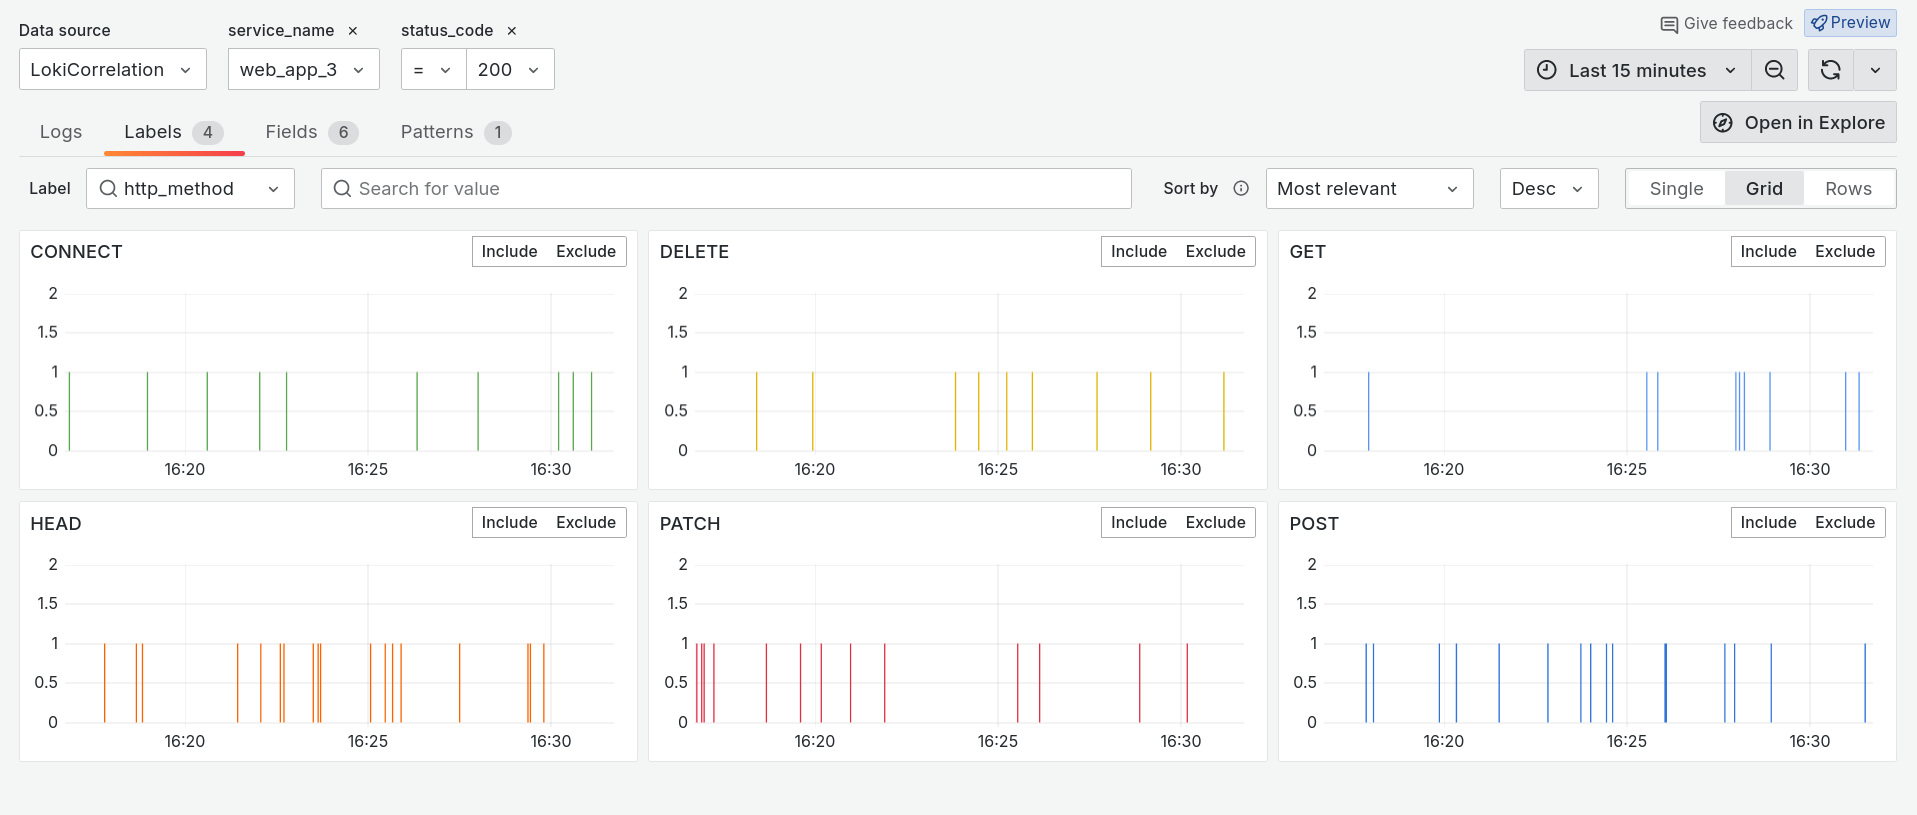Open the Last 15 minutes time picker
The width and height of the screenshot is (1917, 815).
pyautogui.click(x=1638, y=70)
